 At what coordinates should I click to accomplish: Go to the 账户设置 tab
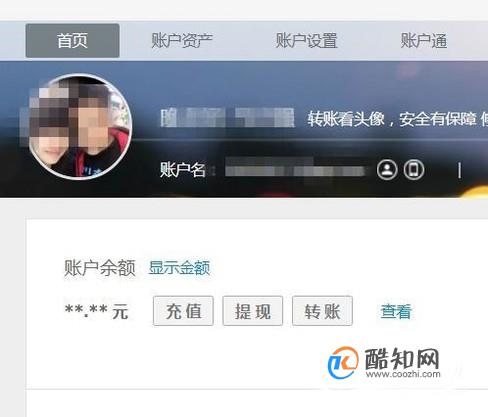pyautogui.click(x=306, y=41)
